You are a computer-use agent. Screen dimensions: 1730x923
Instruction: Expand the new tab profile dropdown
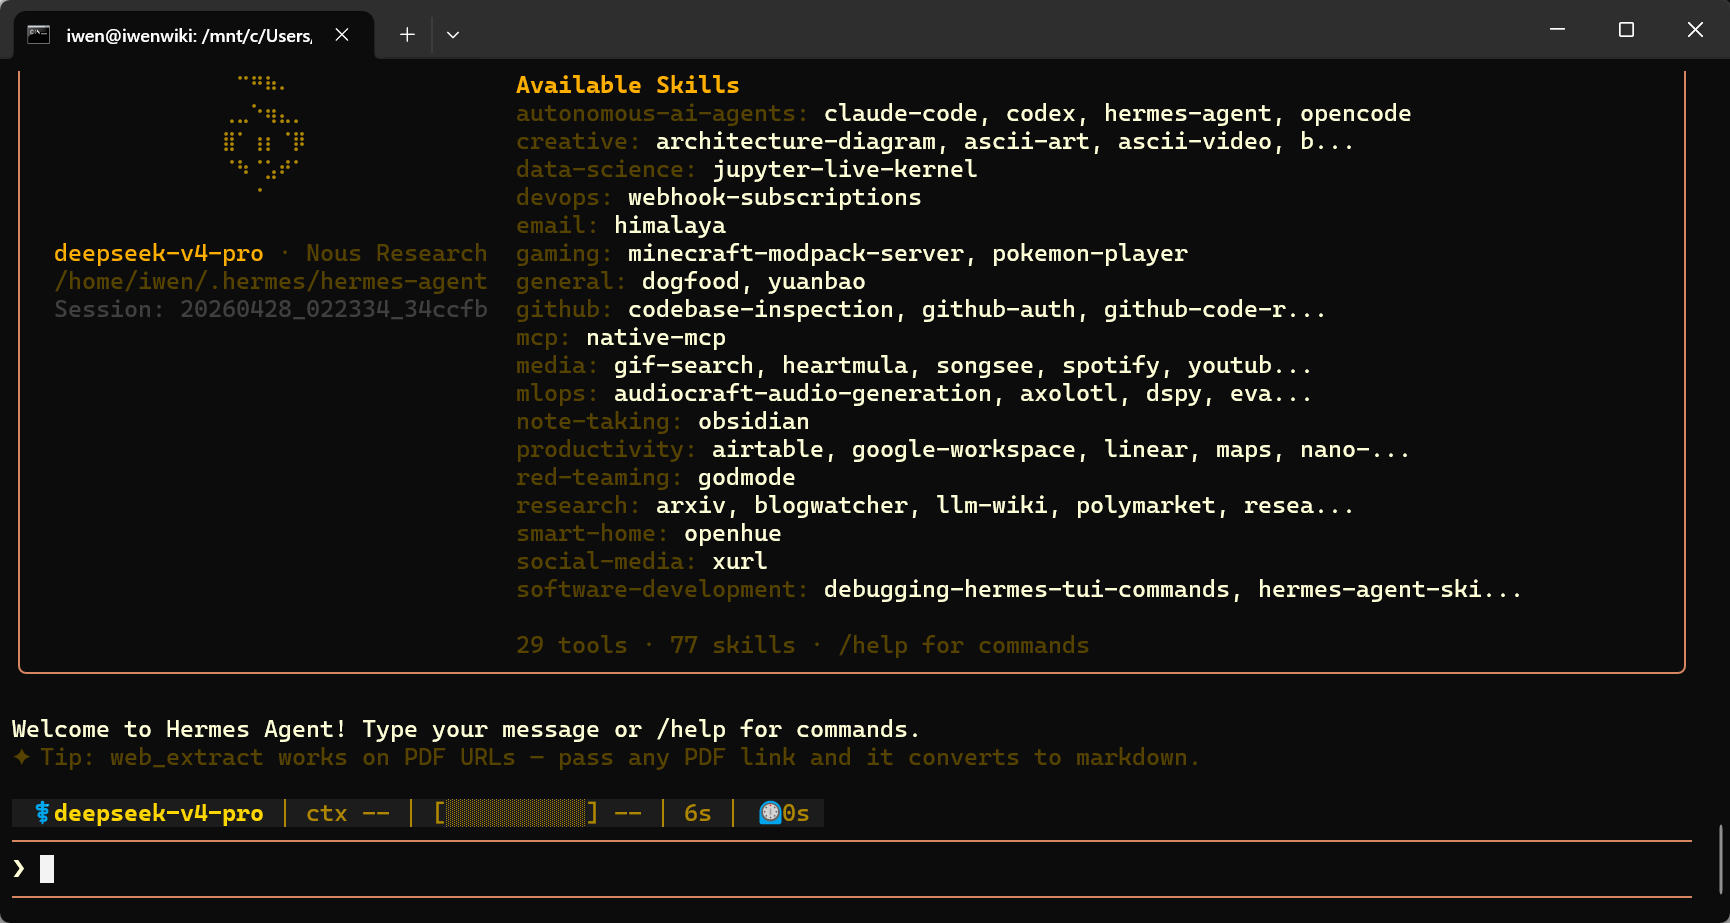[453, 35]
